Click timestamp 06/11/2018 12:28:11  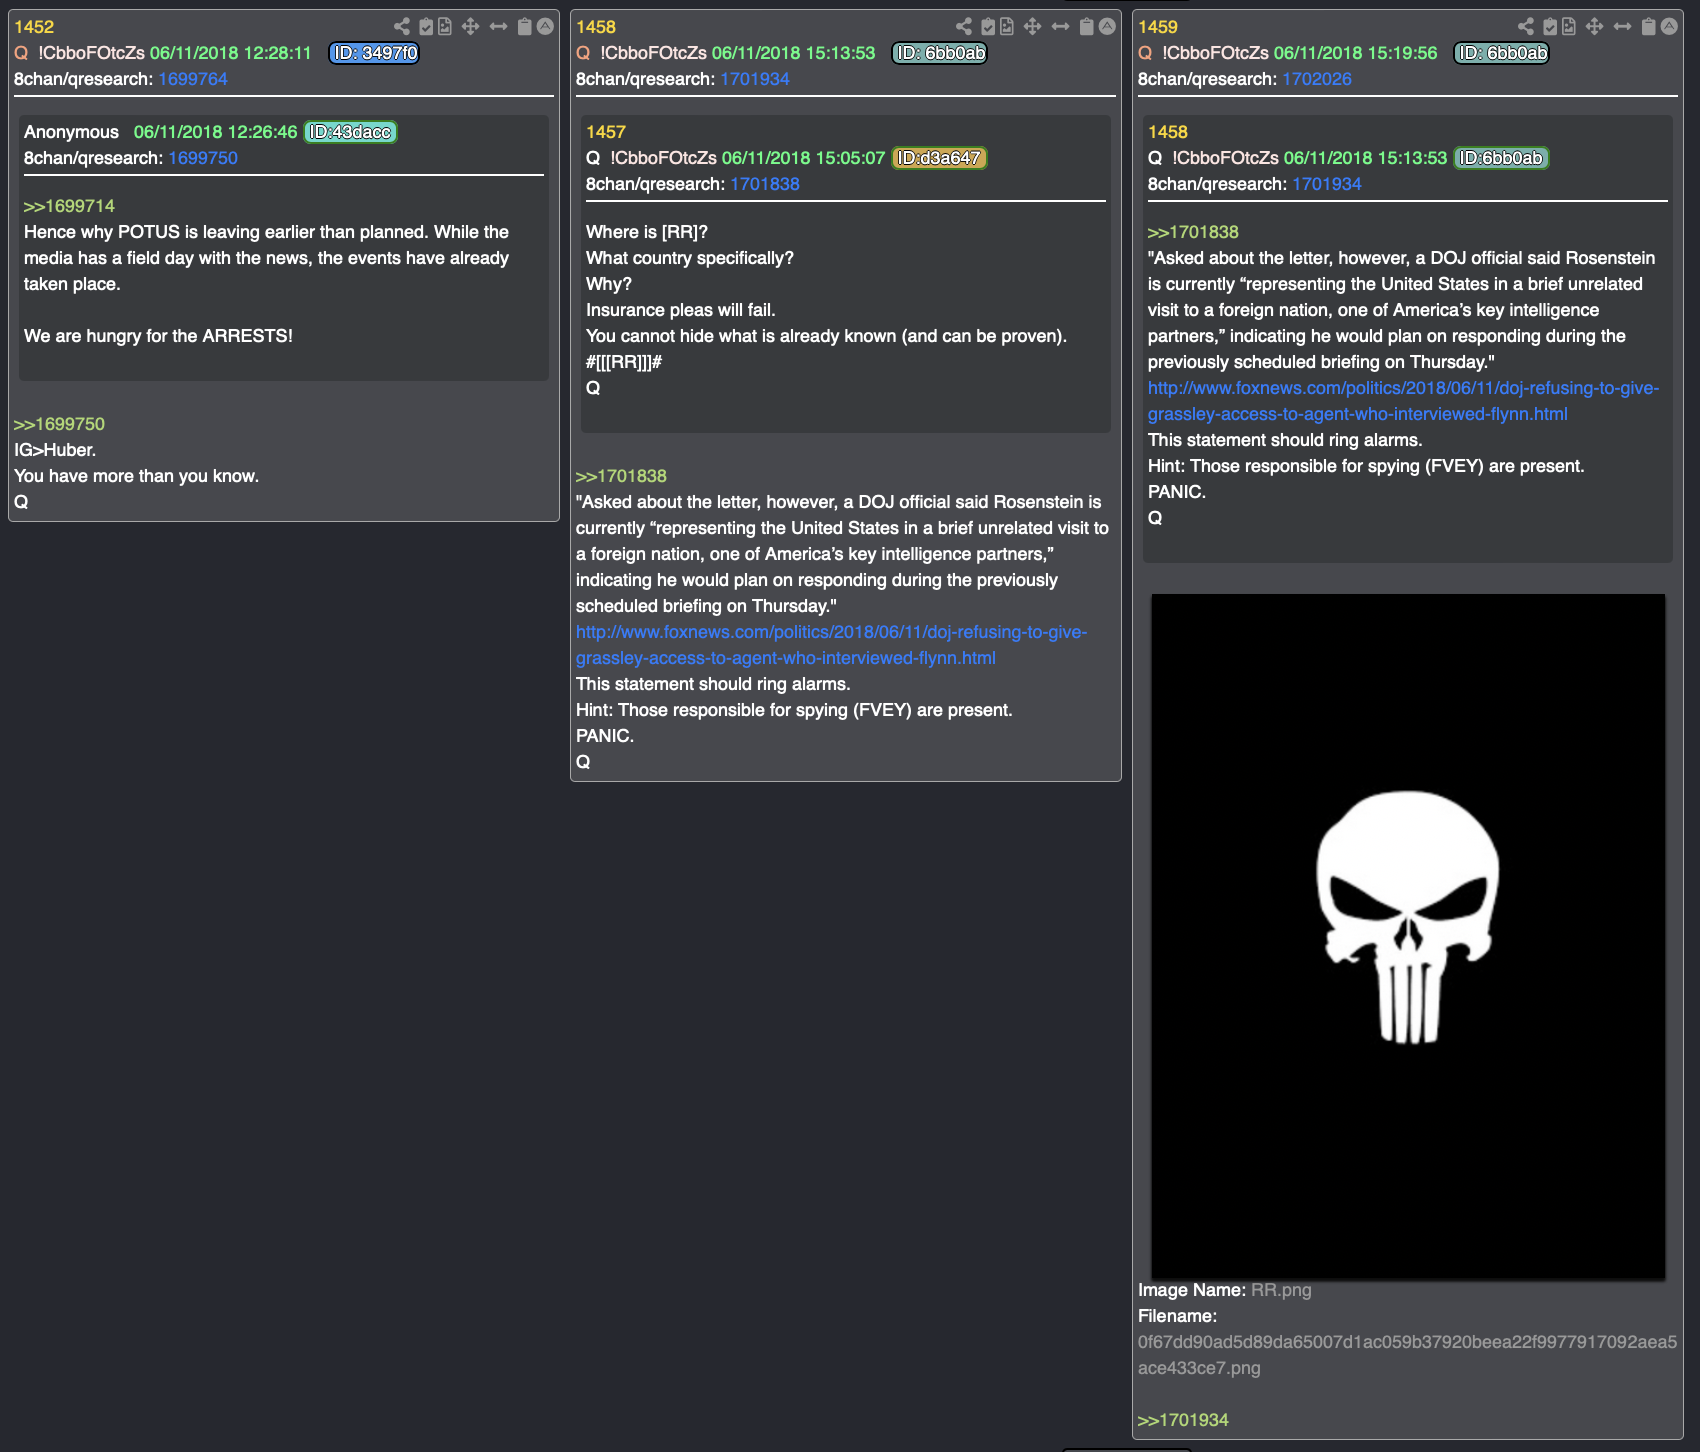click(231, 53)
